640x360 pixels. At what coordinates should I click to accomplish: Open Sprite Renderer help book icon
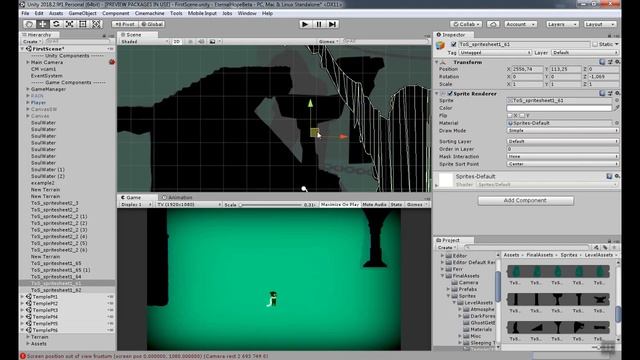coord(602,93)
